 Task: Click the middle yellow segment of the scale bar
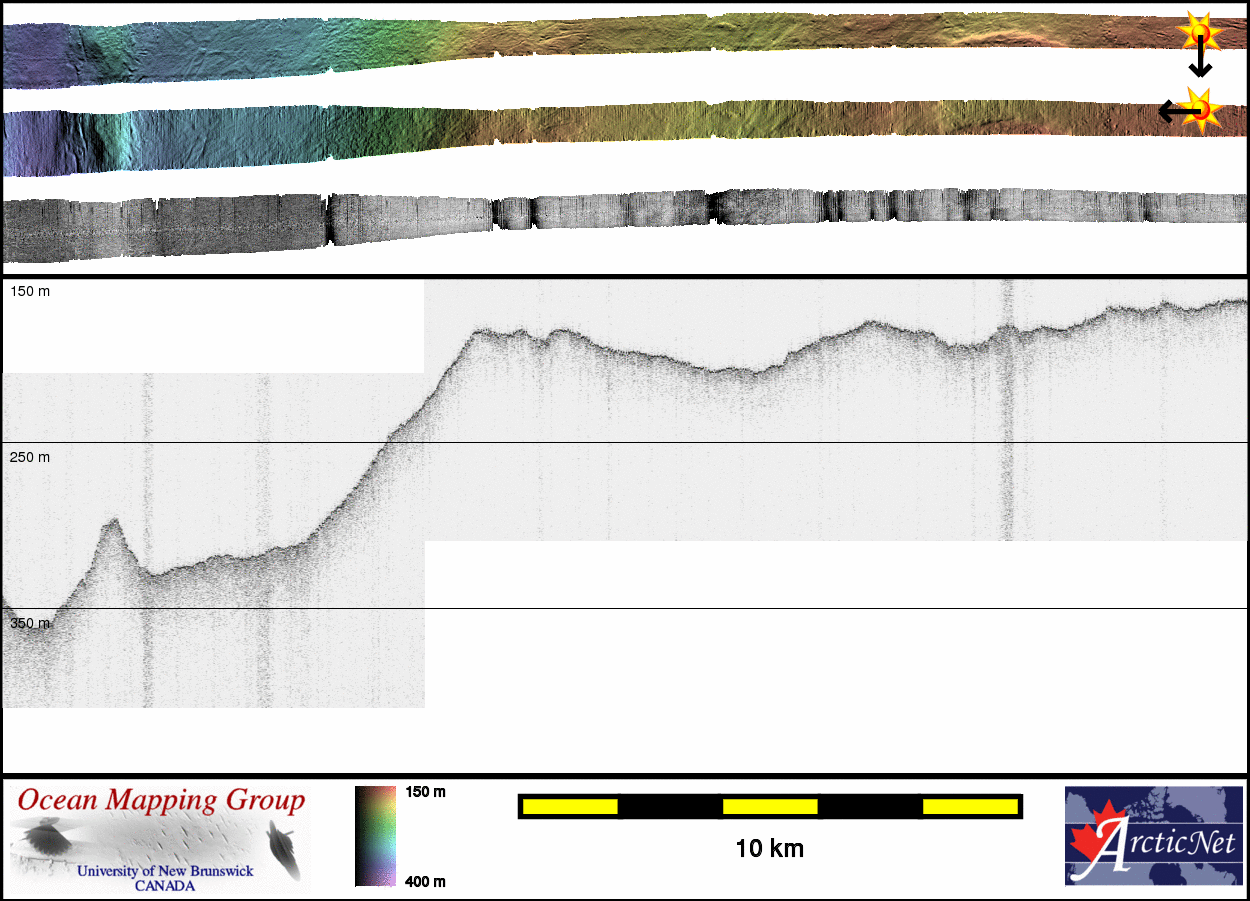pos(770,806)
